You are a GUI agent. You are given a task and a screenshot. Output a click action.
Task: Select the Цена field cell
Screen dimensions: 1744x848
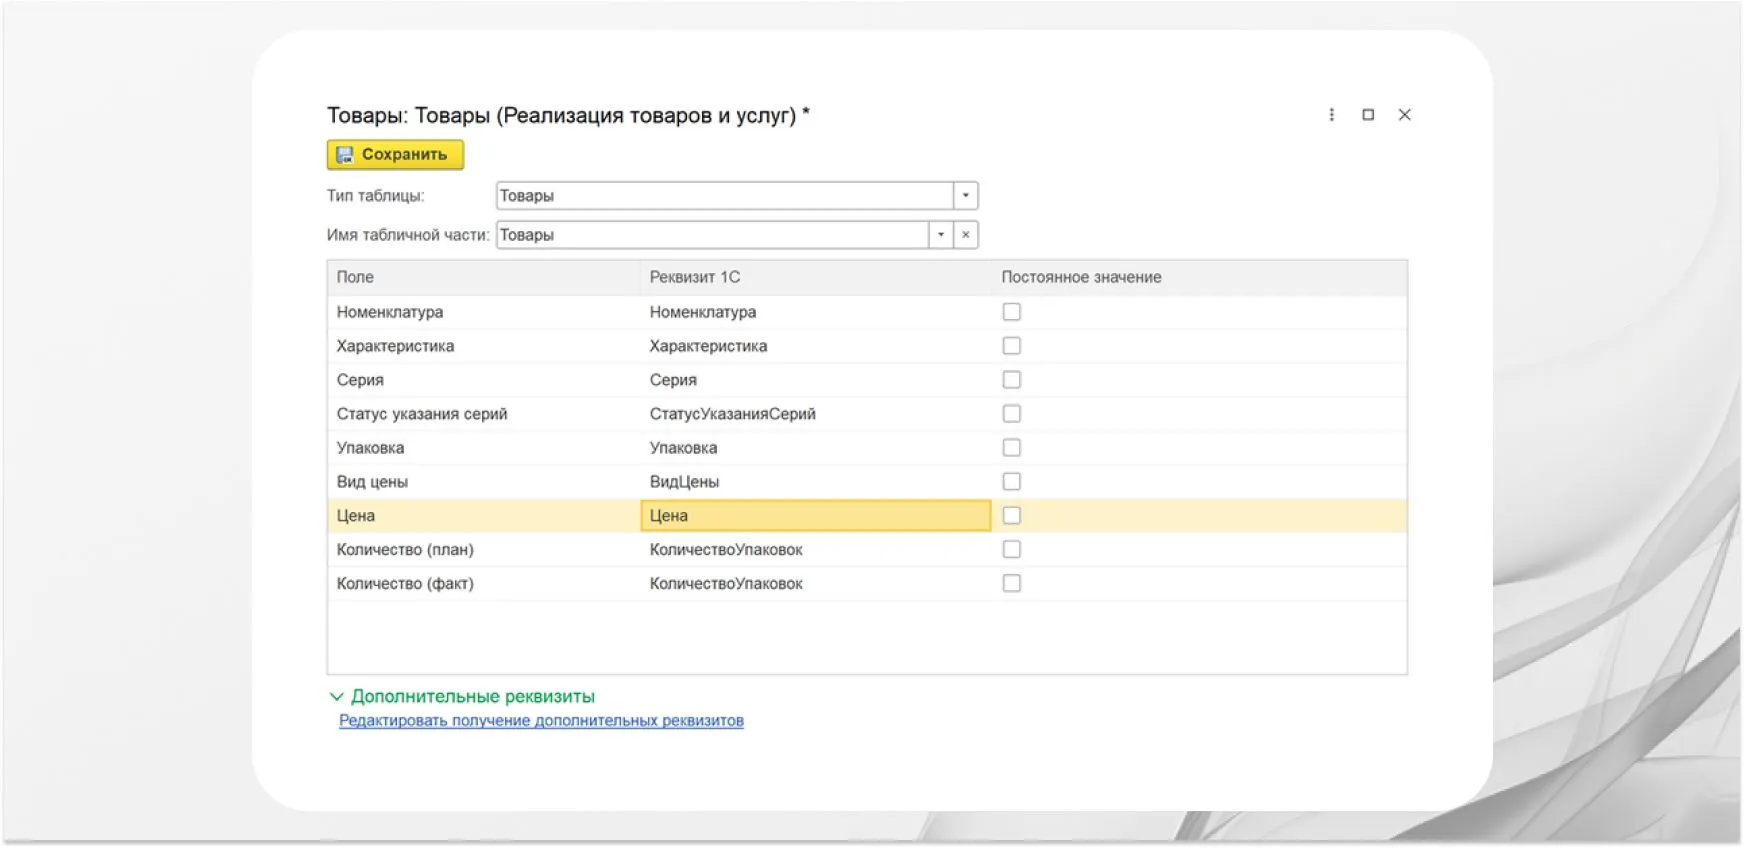pyautogui.click(x=484, y=516)
